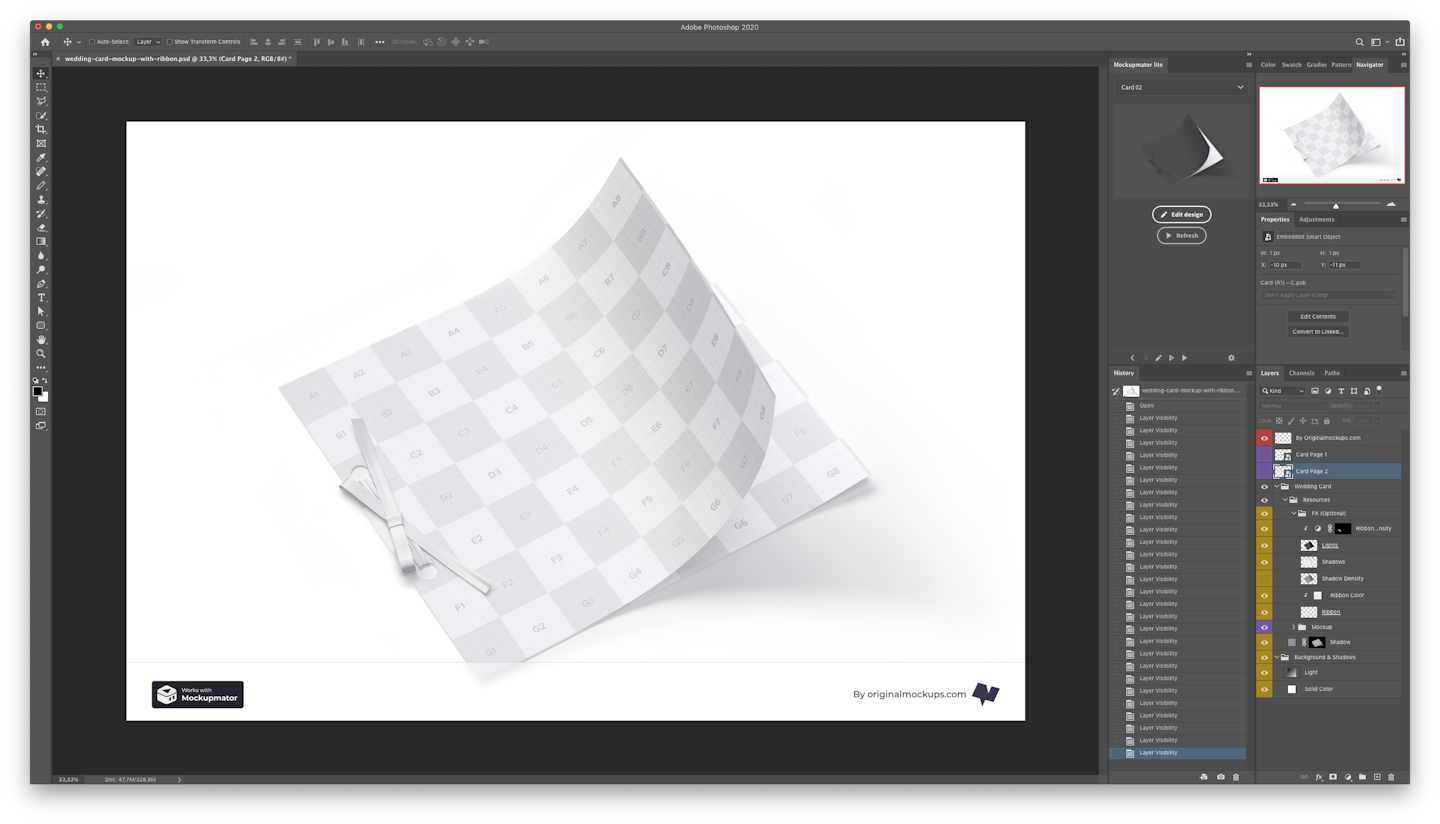Image resolution: width=1440 pixels, height=824 pixels.
Task: Click the Edit Contents button
Action: pos(1317,316)
